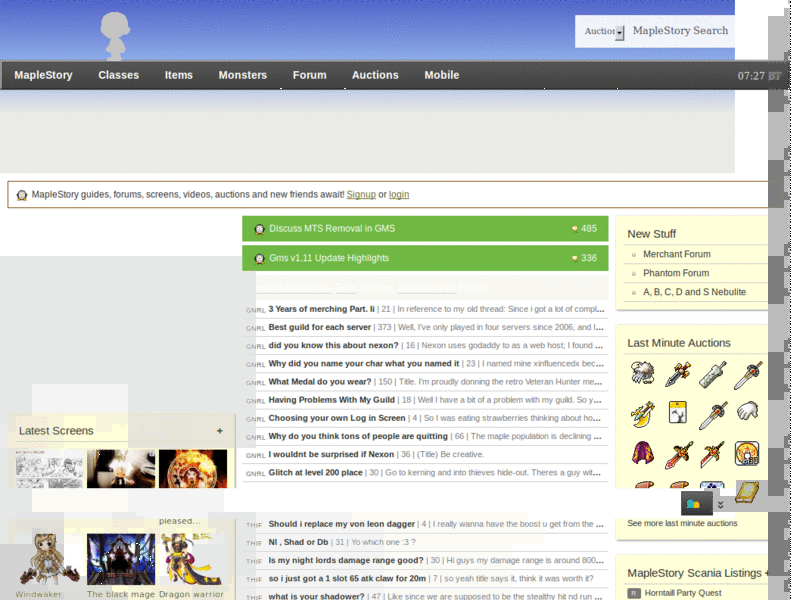The height and width of the screenshot is (600, 800).
Task: Open A, B, C, D and S Nebulite
Action: [694, 292]
